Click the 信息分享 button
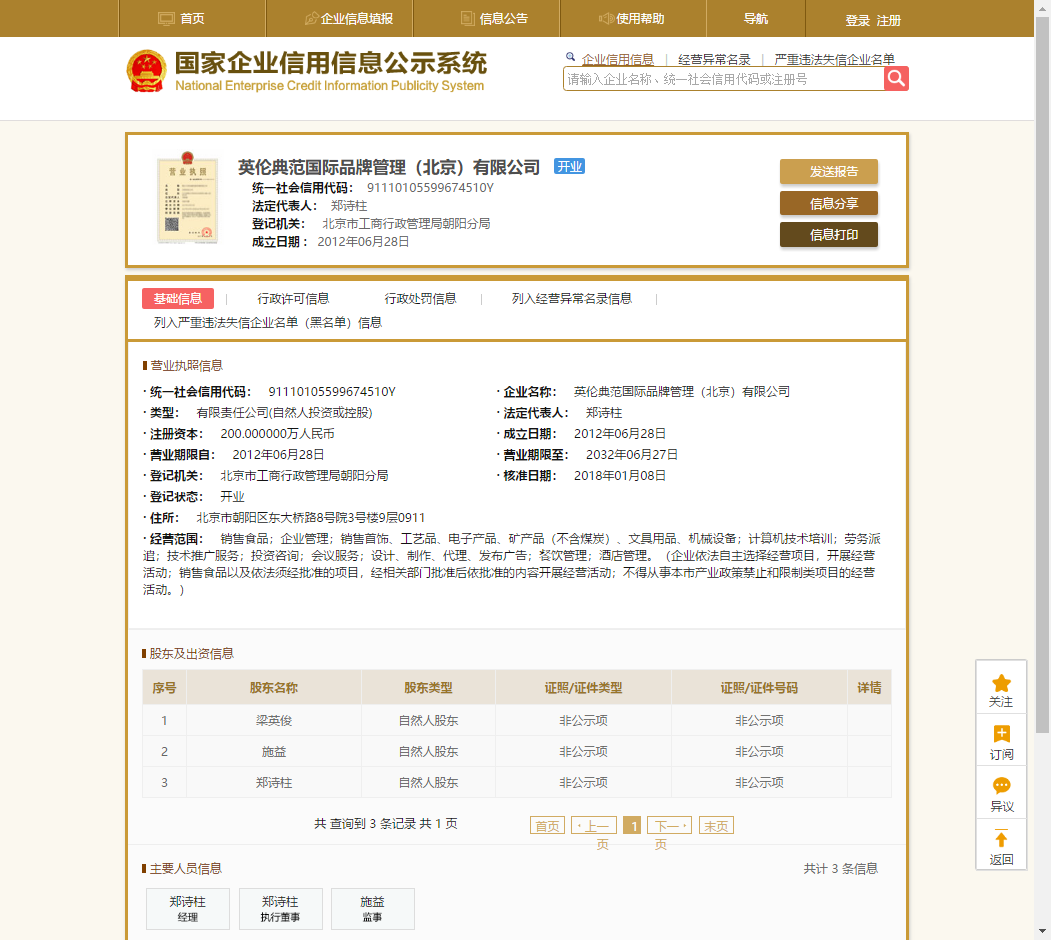Image resolution: width=1051 pixels, height=940 pixels. click(828, 203)
